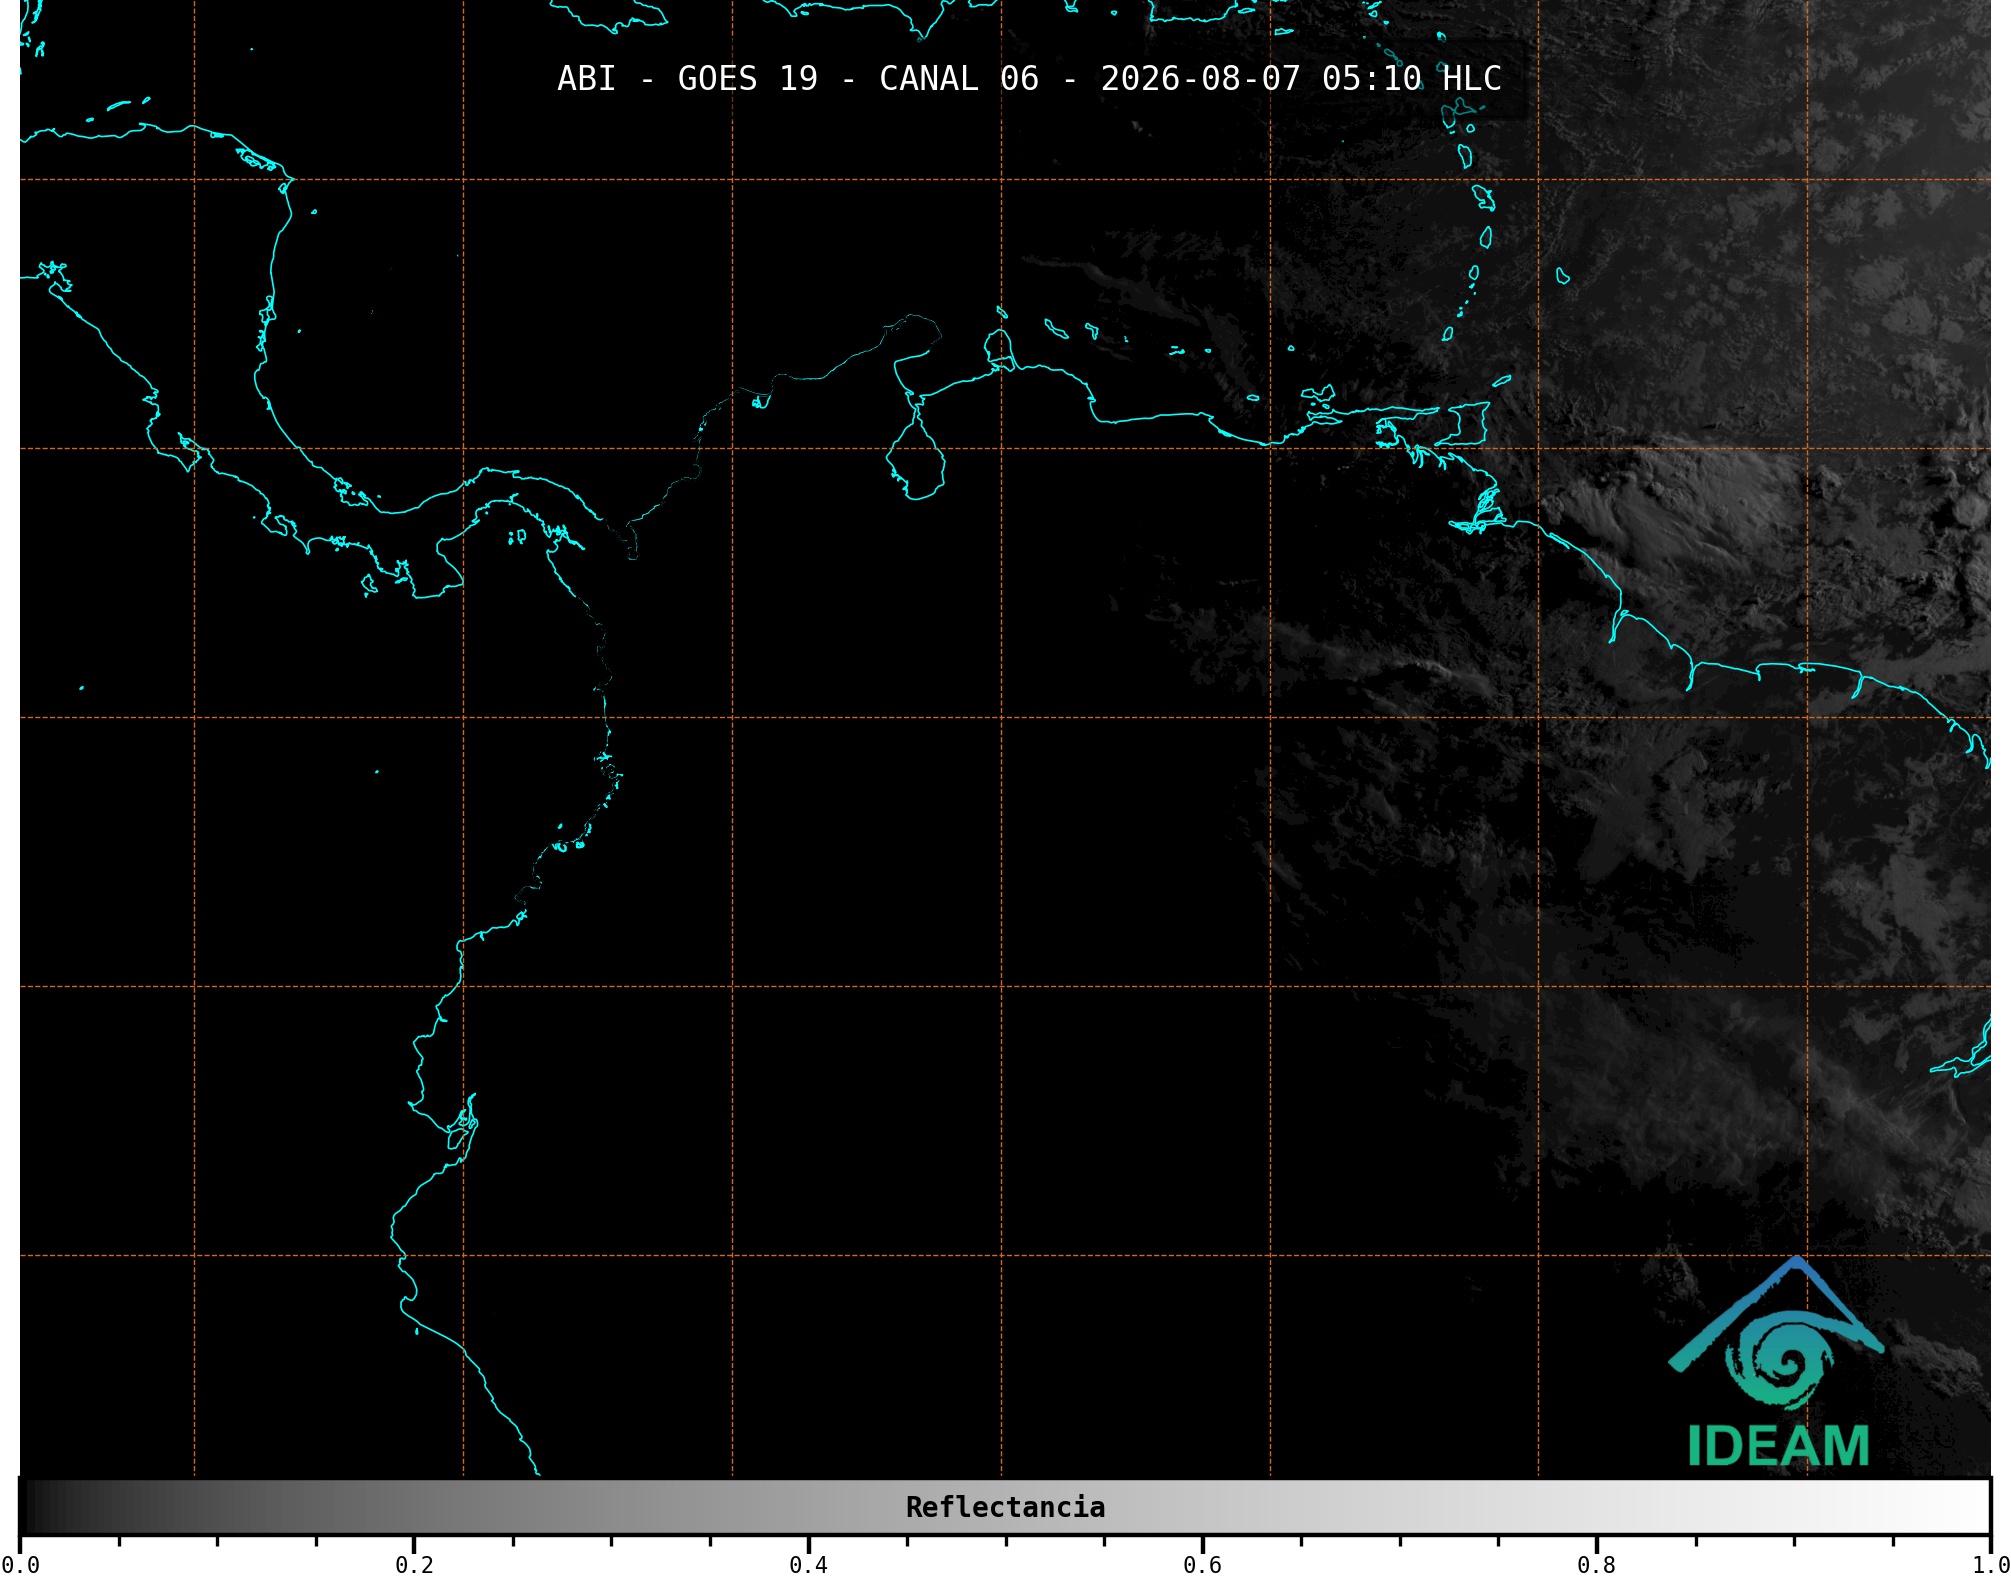Click the 0.8 colorbar tick label
The image size is (2011, 1577).
click(1596, 1565)
